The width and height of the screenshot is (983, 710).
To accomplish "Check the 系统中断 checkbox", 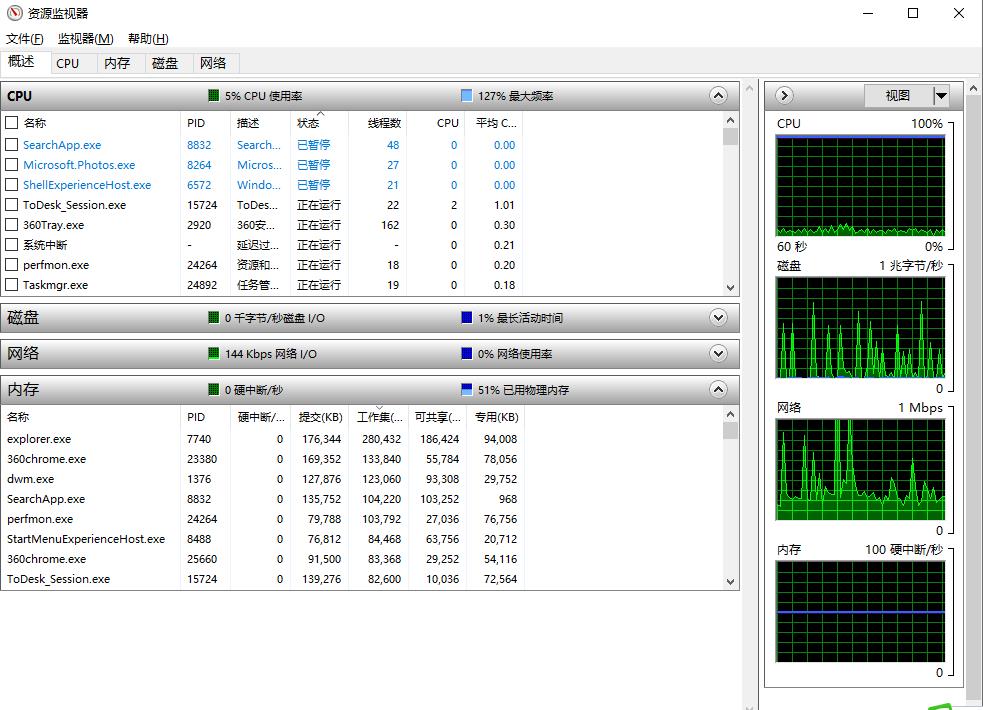I will pyautogui.click(x=11, y=245).
